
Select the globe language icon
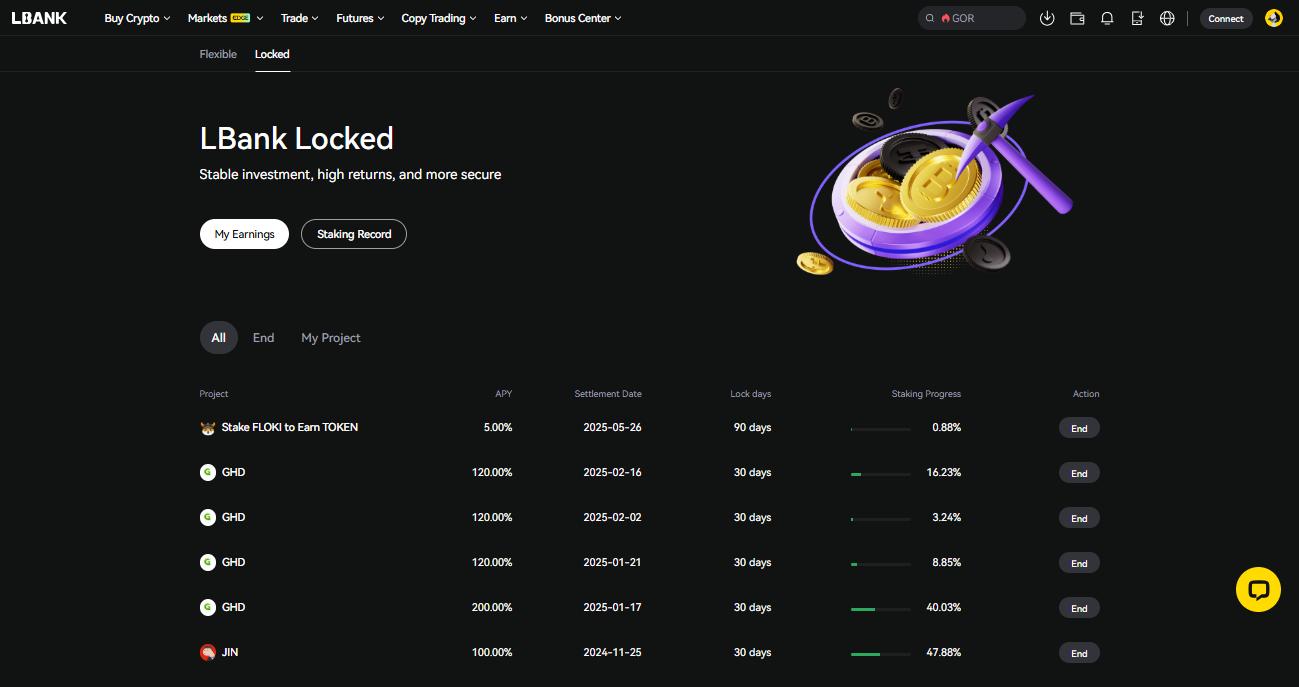[x=1167, y=18]
